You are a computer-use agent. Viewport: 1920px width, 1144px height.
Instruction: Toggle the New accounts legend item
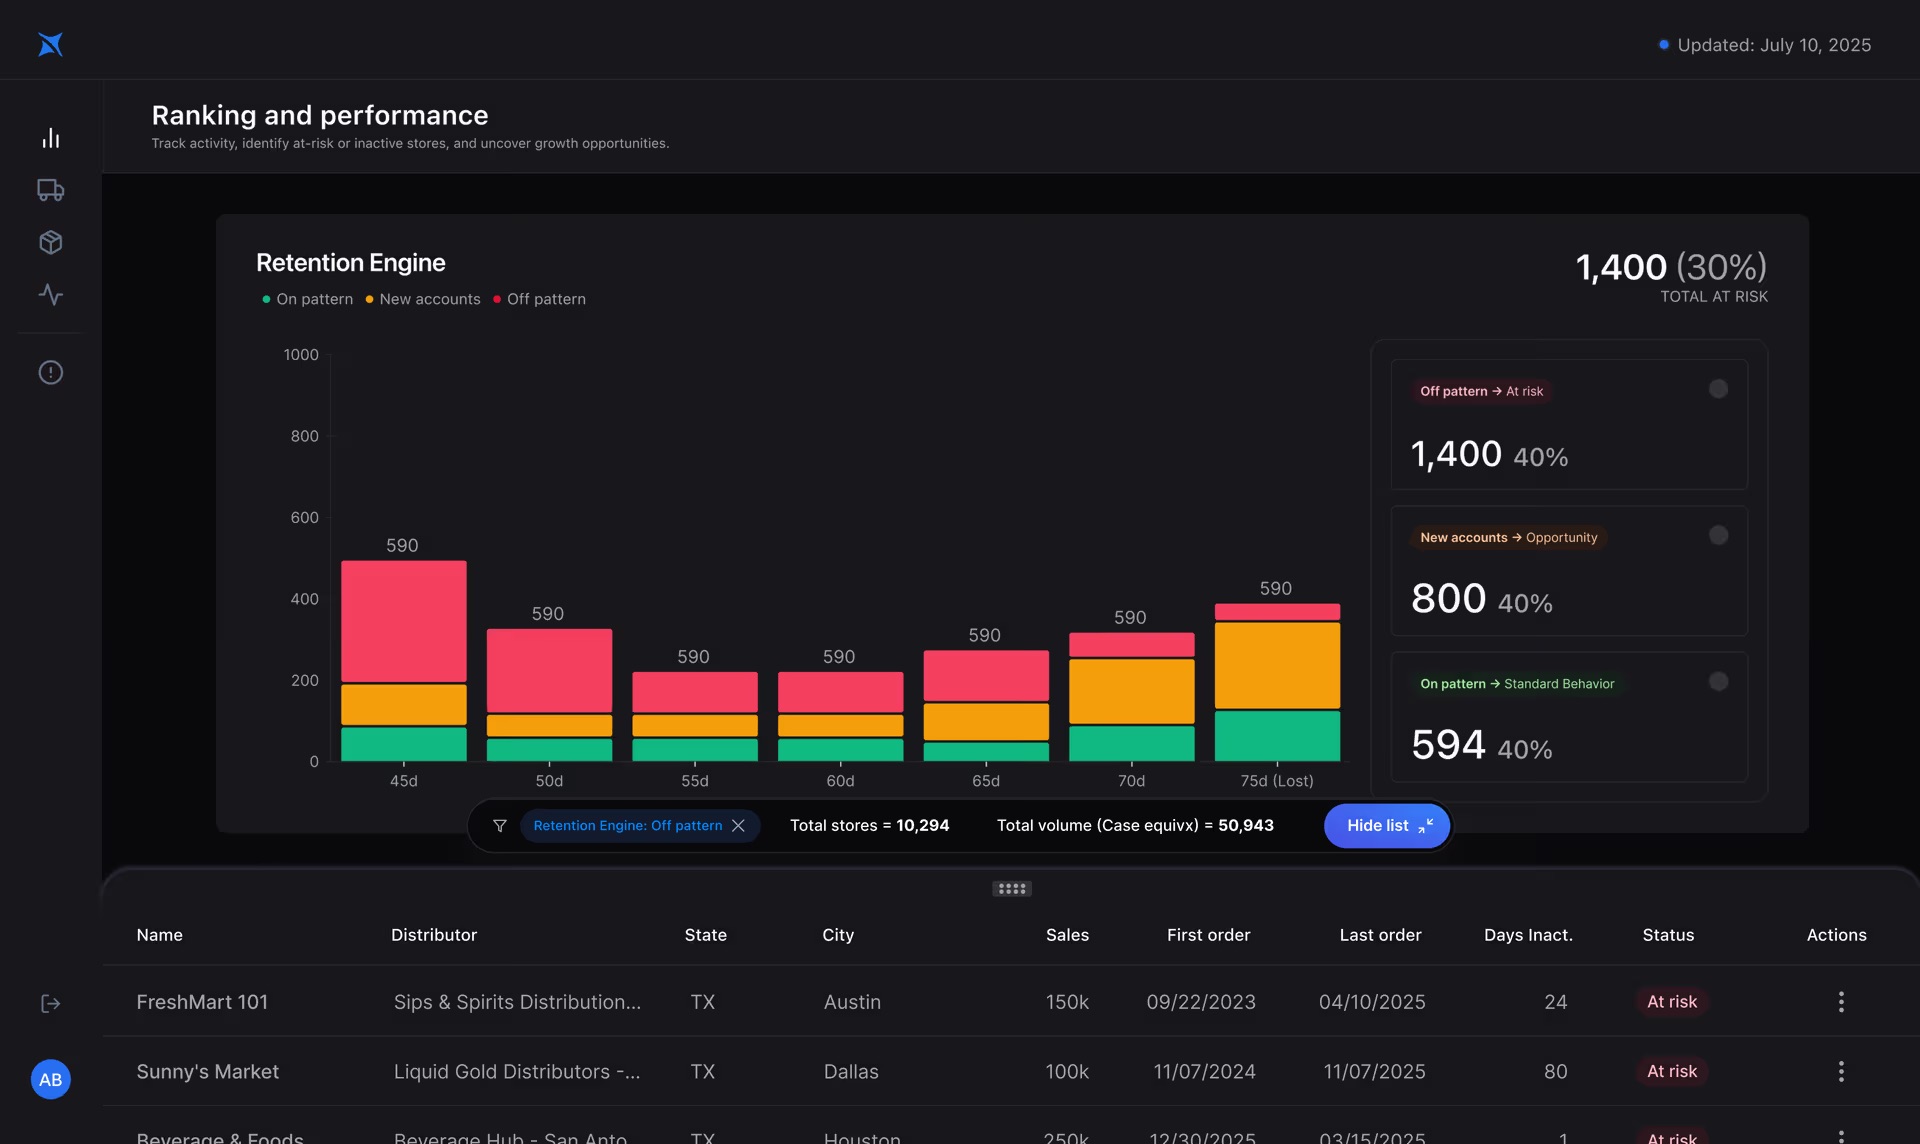[422, 299]
